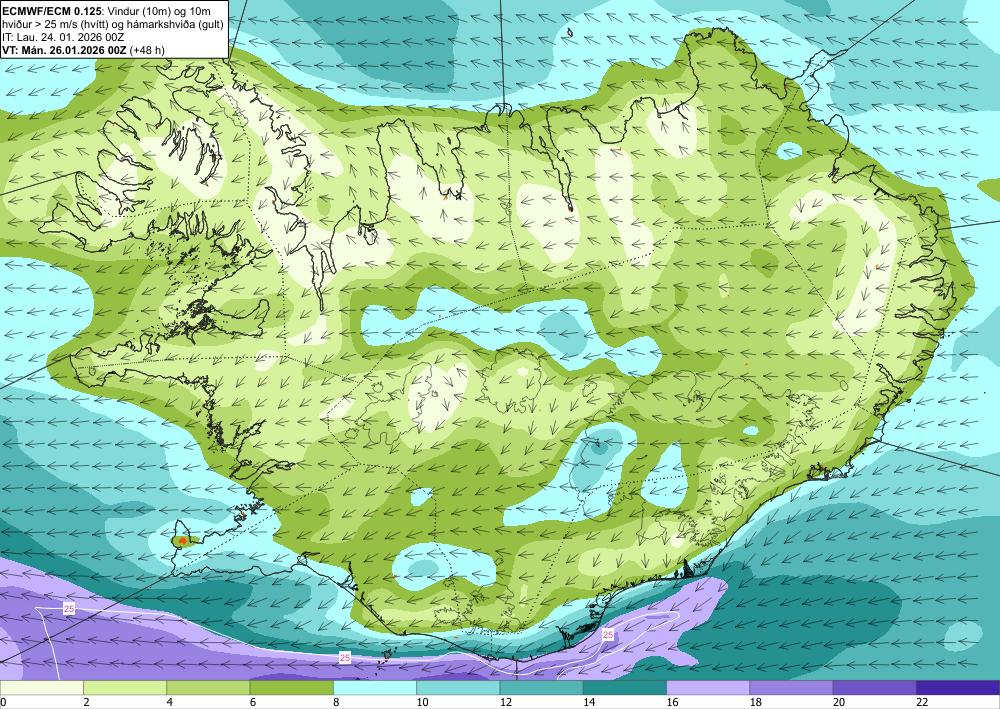
Task: Click the 'VT: Mán. 26.01.2026 00Z' valid time
Action: 64,50
